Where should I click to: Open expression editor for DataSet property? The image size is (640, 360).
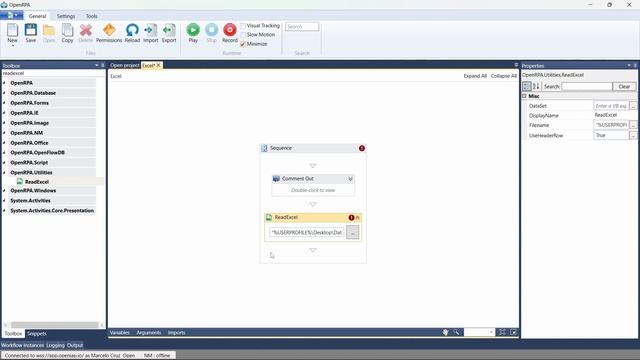tap(633, 106)
